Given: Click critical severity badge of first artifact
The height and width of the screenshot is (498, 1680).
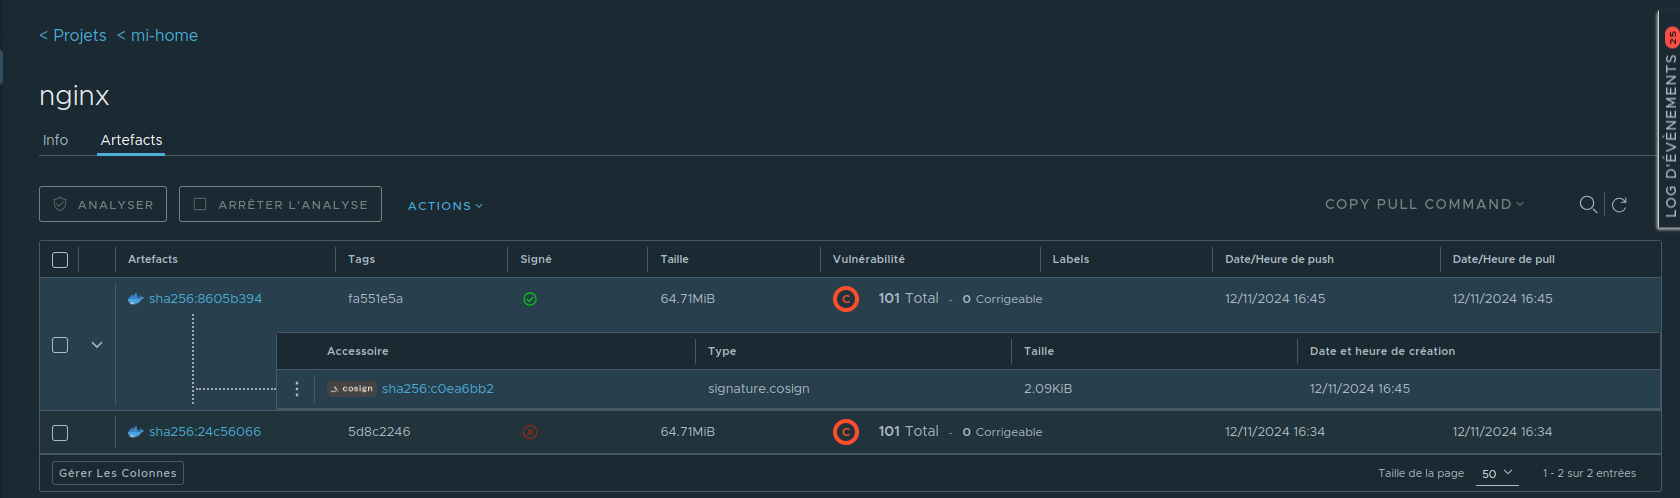Looking at the screenshot, I should (846, 299).
